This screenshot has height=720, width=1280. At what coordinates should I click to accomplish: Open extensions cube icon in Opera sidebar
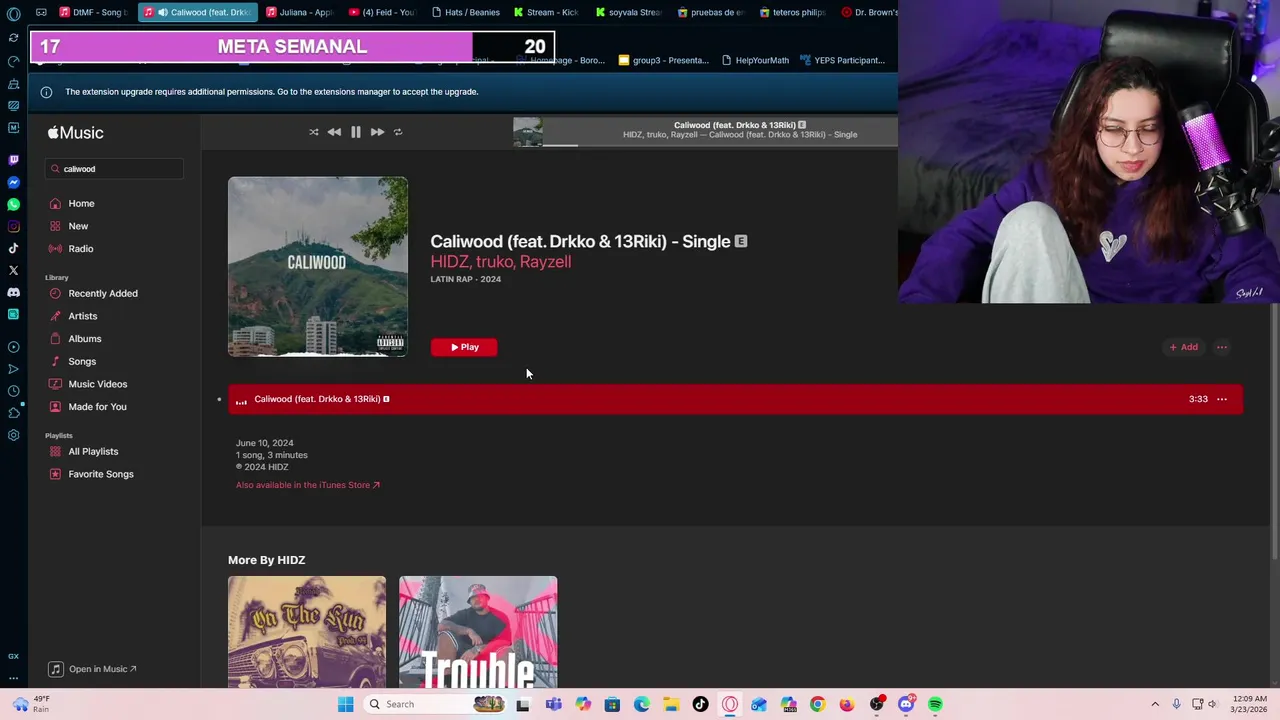point(13,413)
